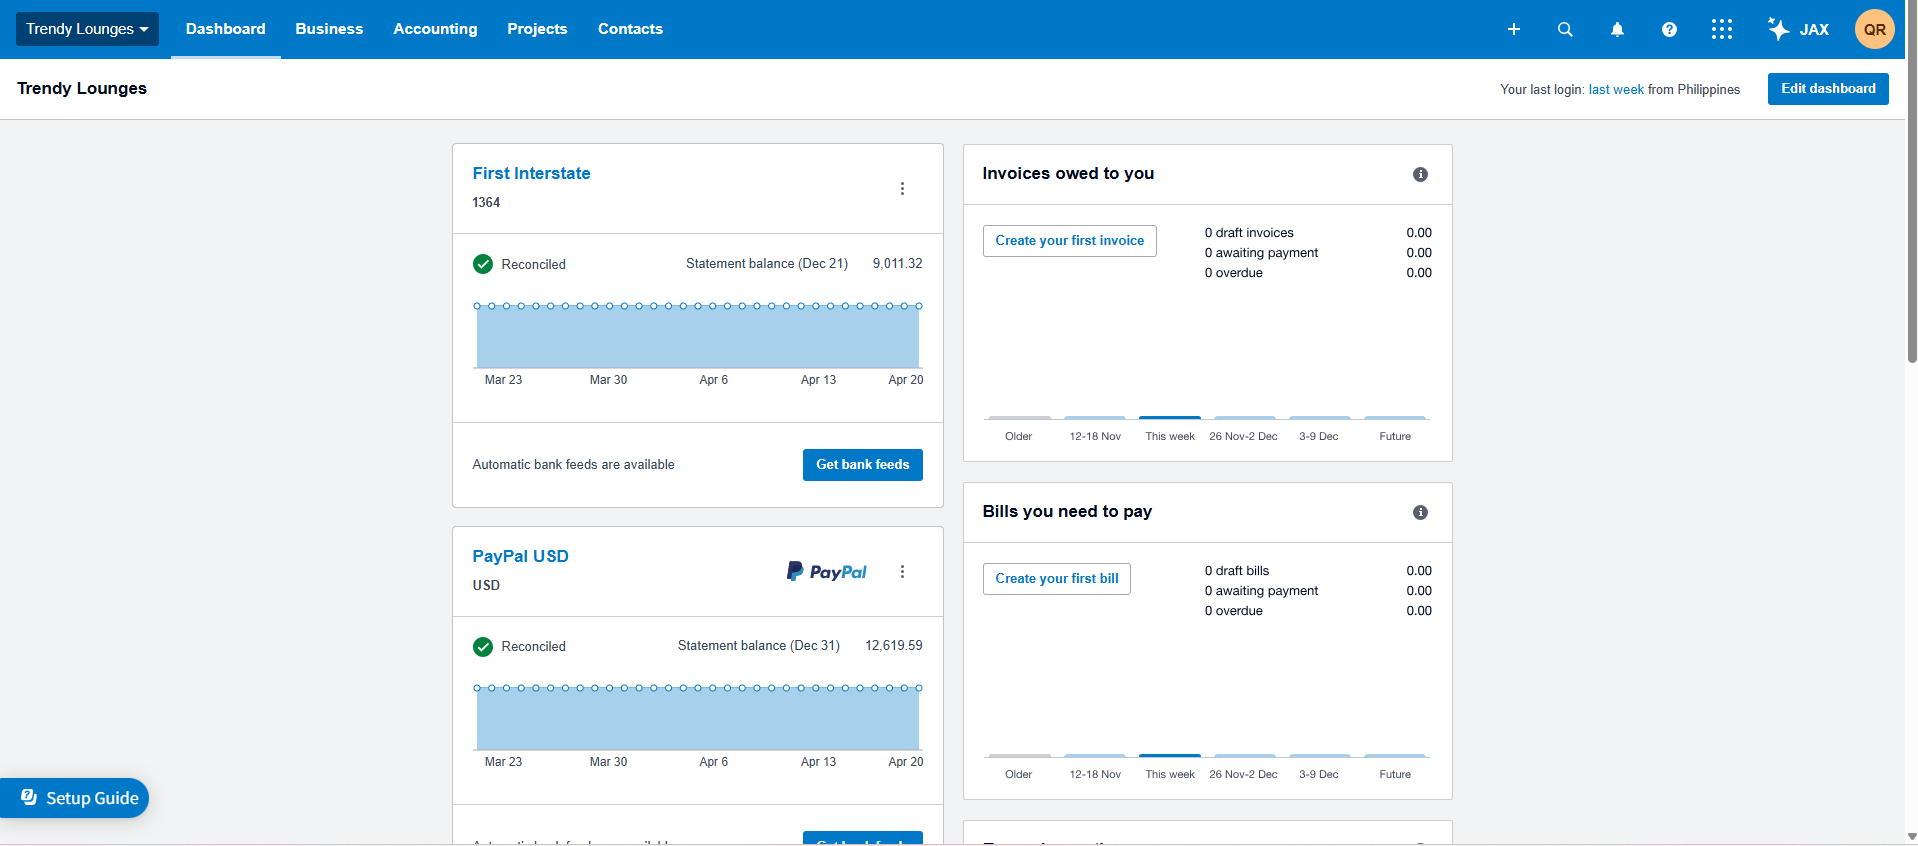Click Create your first invoice
Image resolution: width=1918 pixels, height=846 pixels.
coord(1070,241)
